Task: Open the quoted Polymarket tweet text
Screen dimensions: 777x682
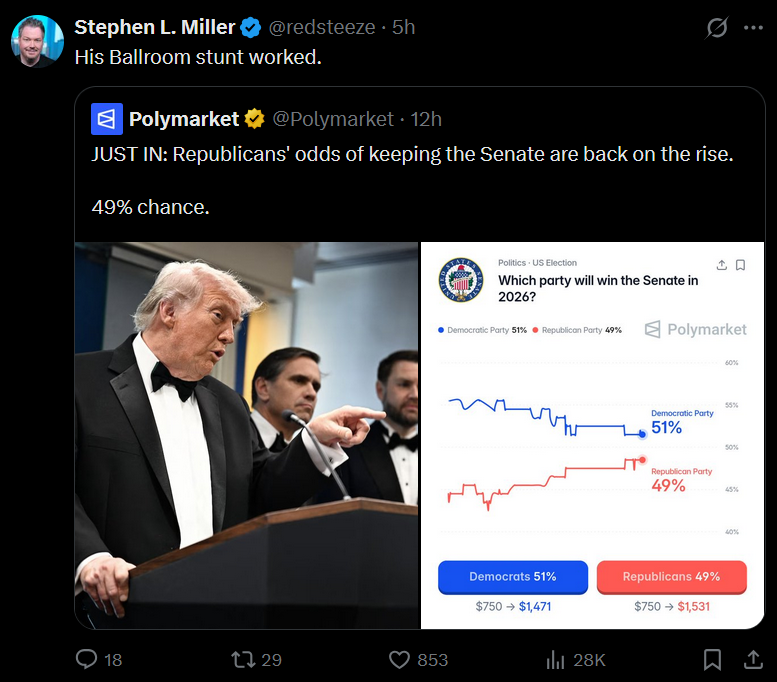Action: click(412, 156)
